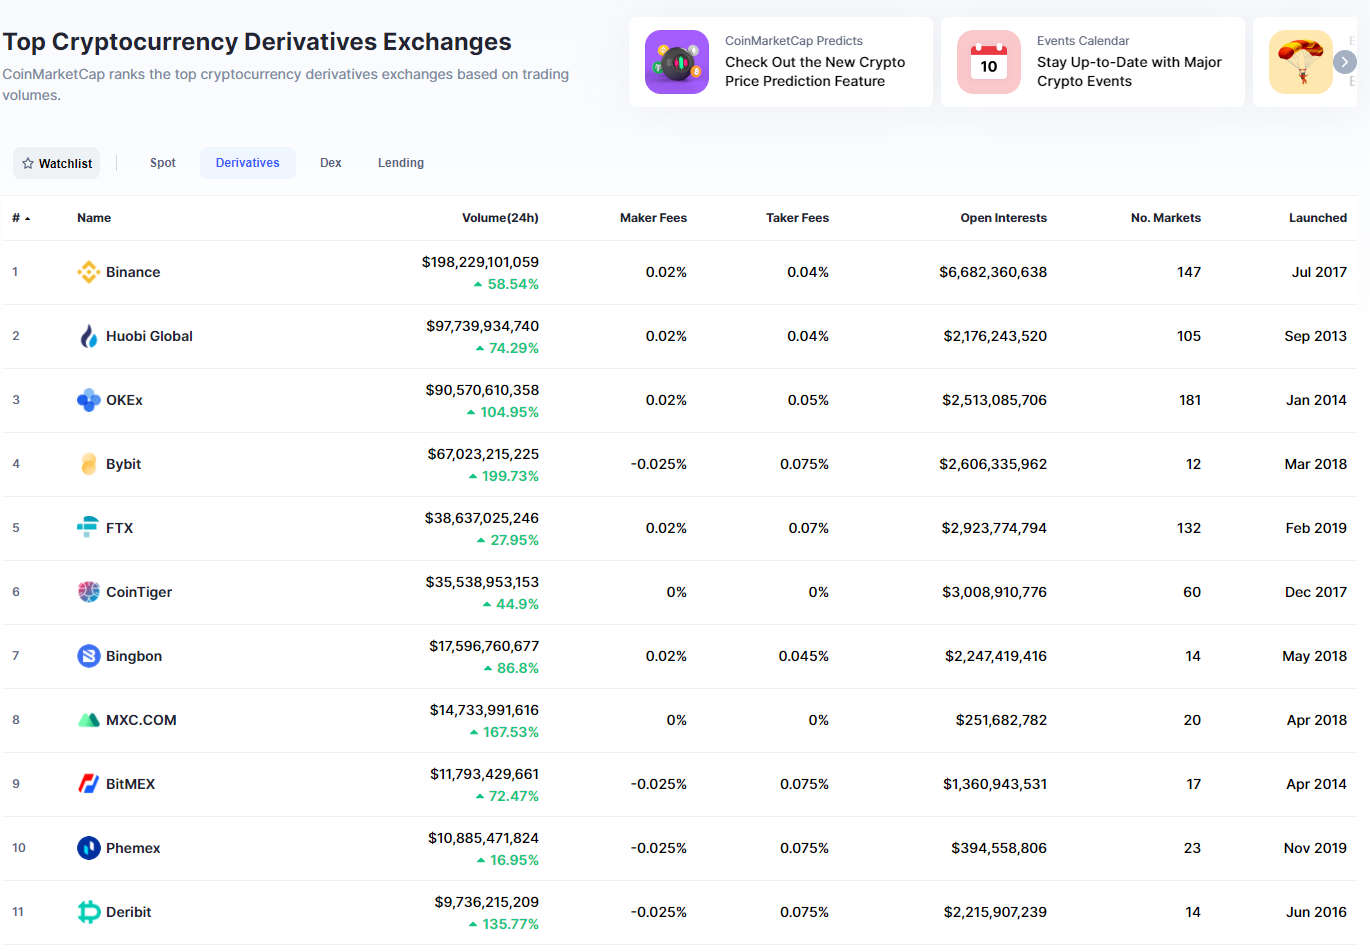
Task: Sort by Maker Fees column header
Action: pos(653,218)
